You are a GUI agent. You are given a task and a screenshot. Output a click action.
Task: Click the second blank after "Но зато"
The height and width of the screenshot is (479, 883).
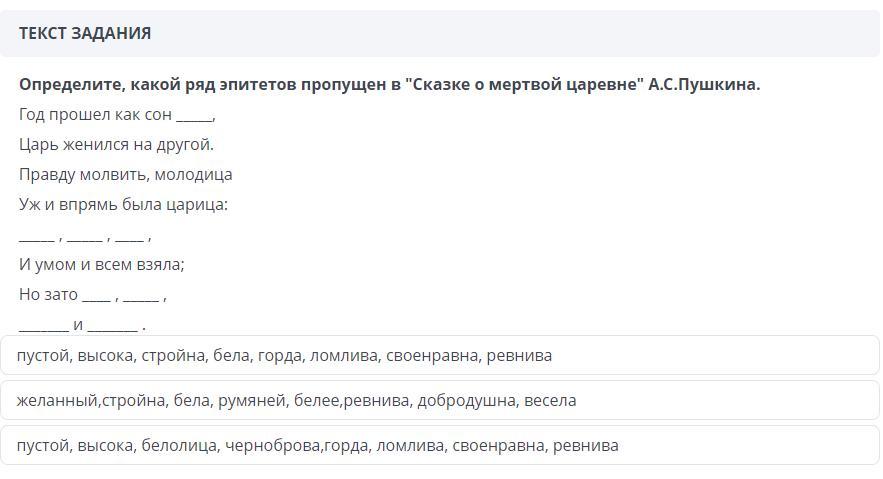coord(141,298)
